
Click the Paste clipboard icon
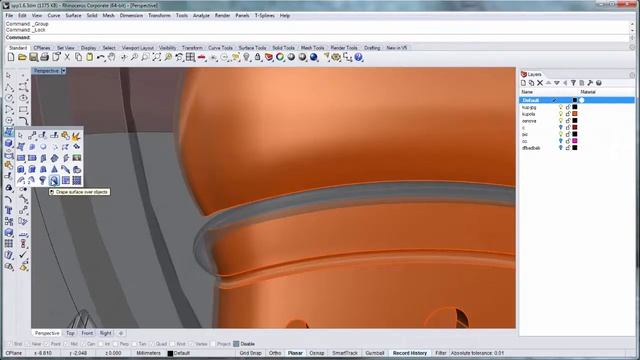click(89, 58)
